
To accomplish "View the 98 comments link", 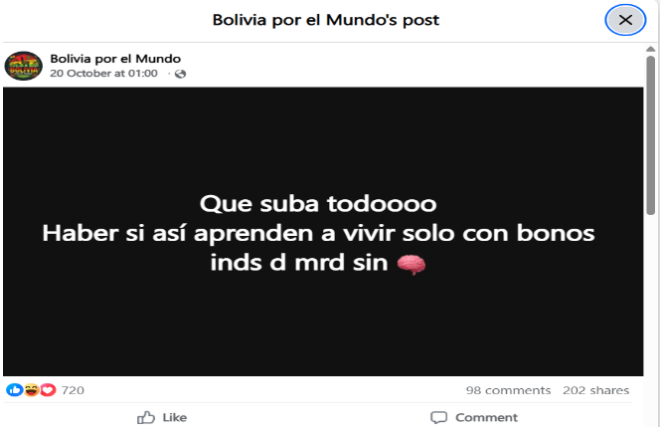I will (x=508, y=390).
